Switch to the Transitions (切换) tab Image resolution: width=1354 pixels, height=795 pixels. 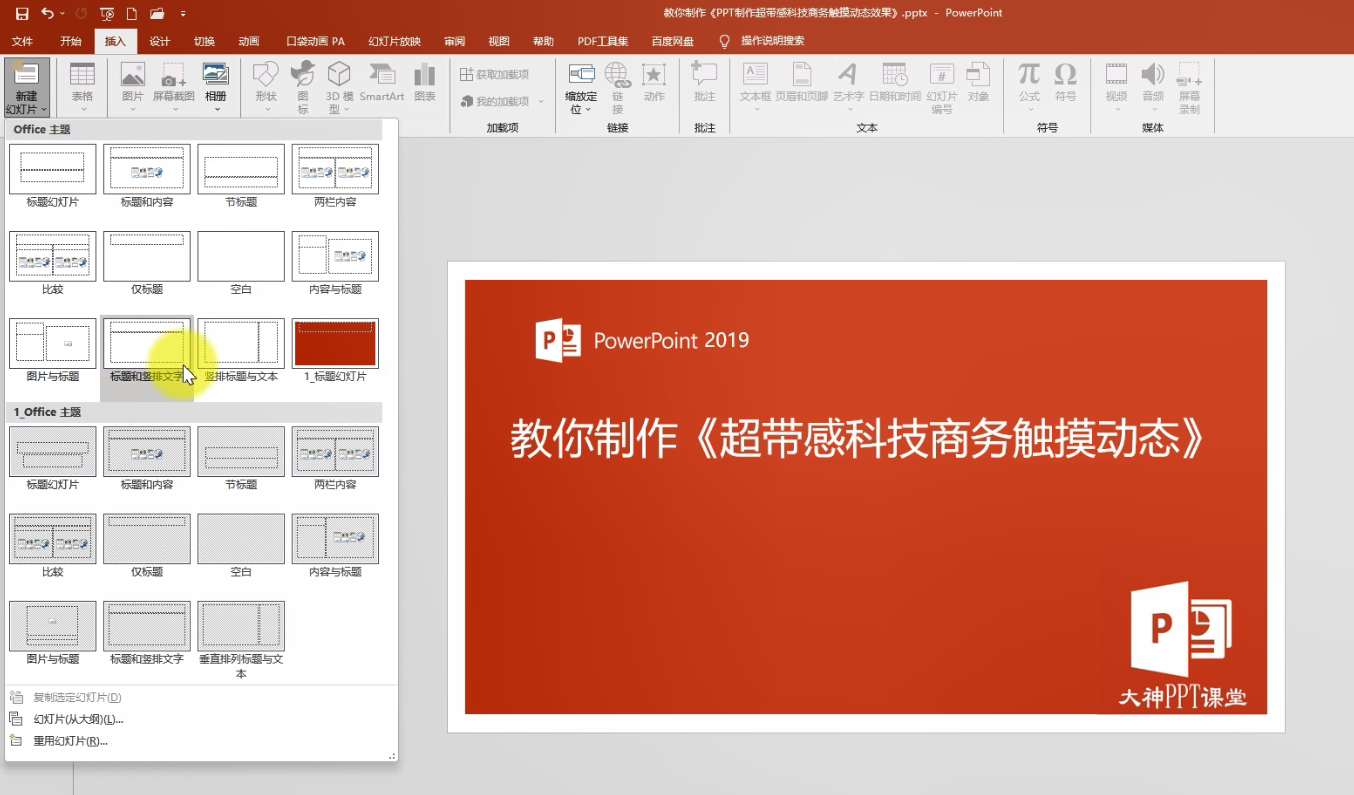[x=204, y=41]
